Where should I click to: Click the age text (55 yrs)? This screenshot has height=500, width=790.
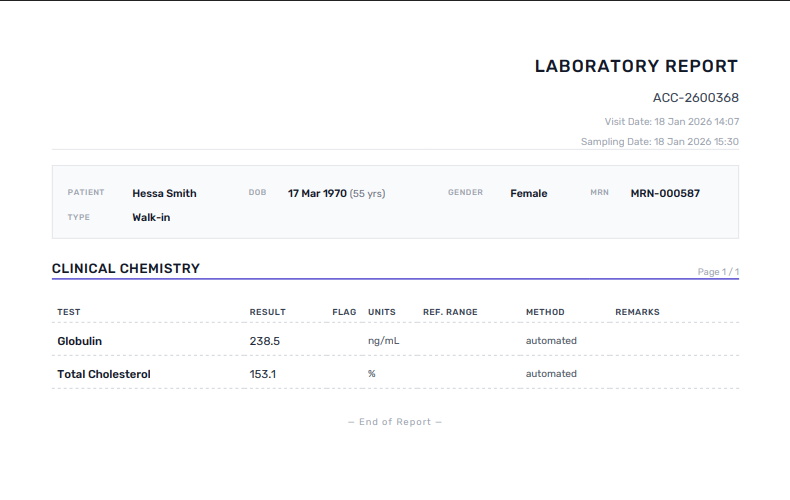point(367,194)
